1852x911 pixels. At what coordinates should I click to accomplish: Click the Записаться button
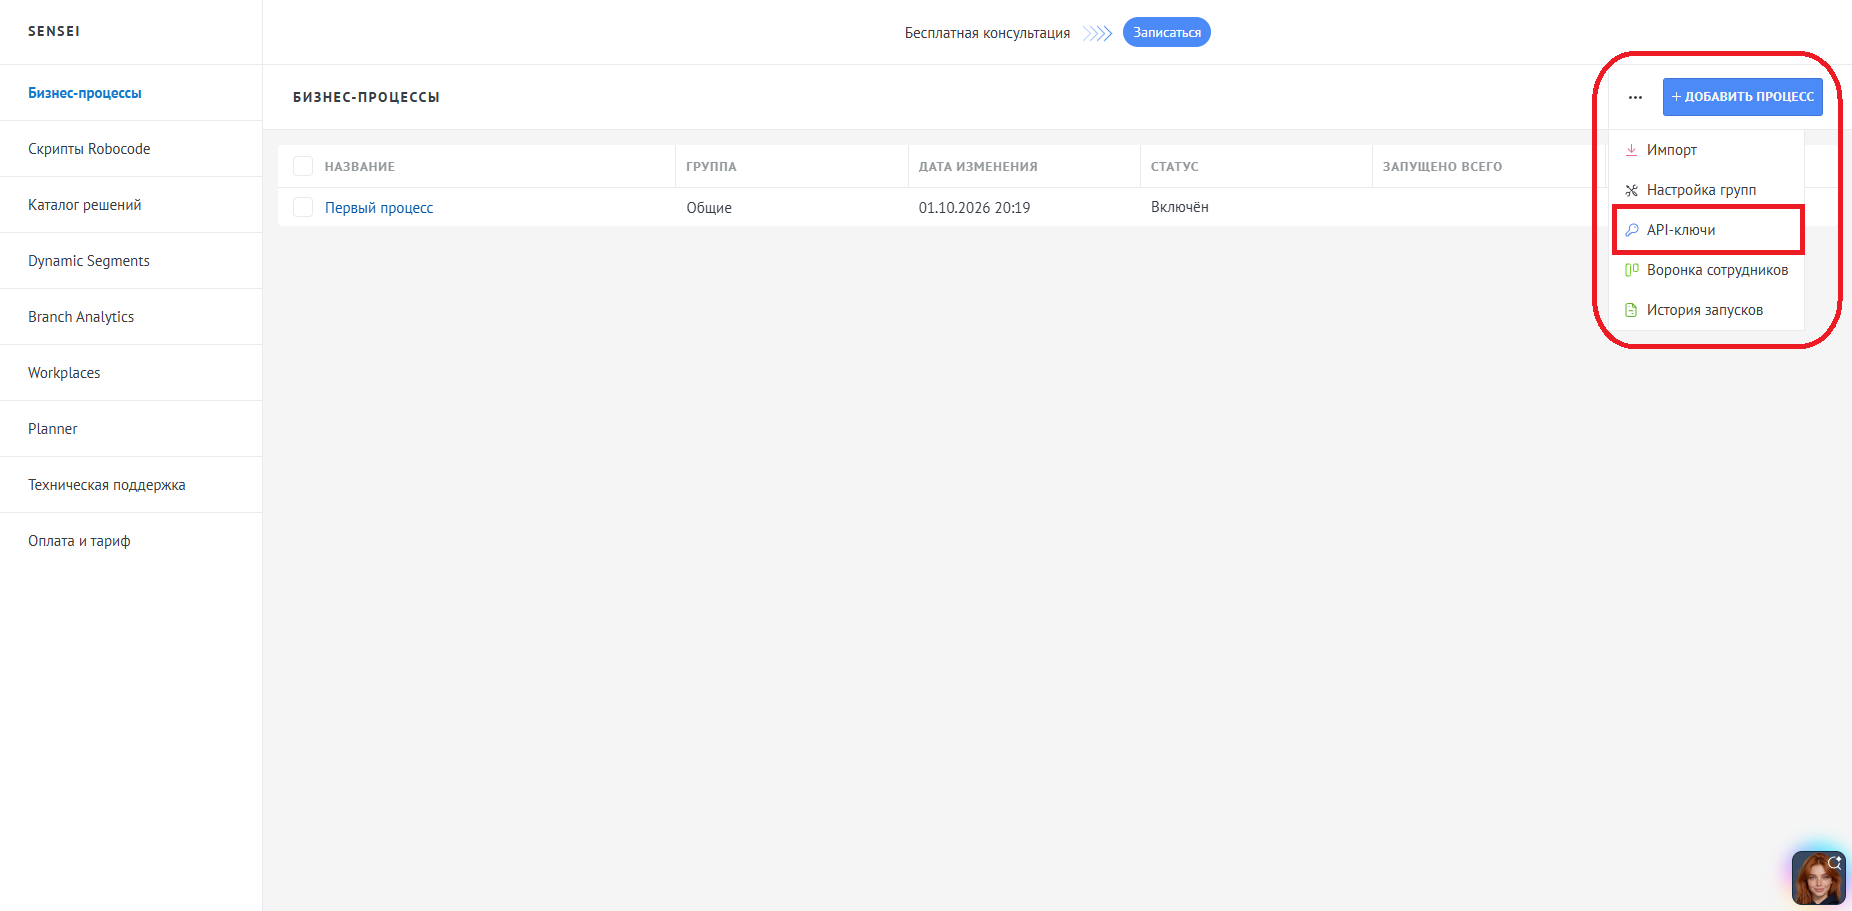tap(1166, 32)
